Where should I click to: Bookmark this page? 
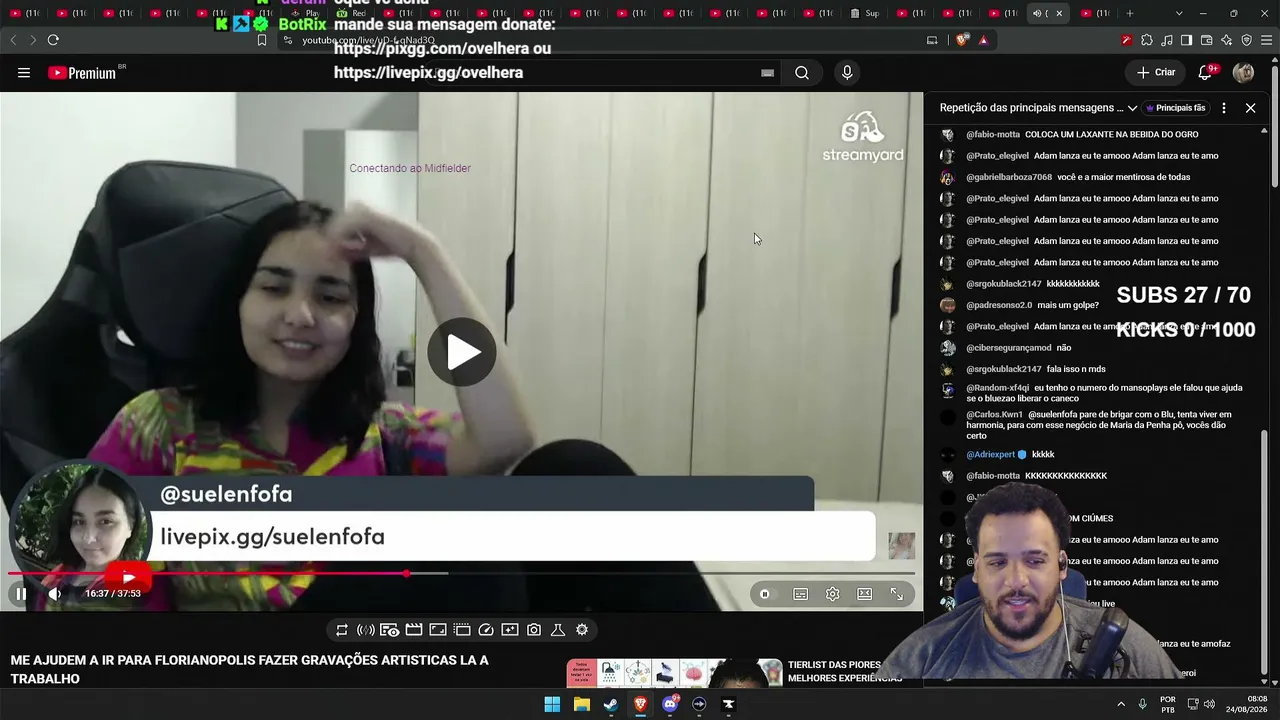tap(262, 40)
